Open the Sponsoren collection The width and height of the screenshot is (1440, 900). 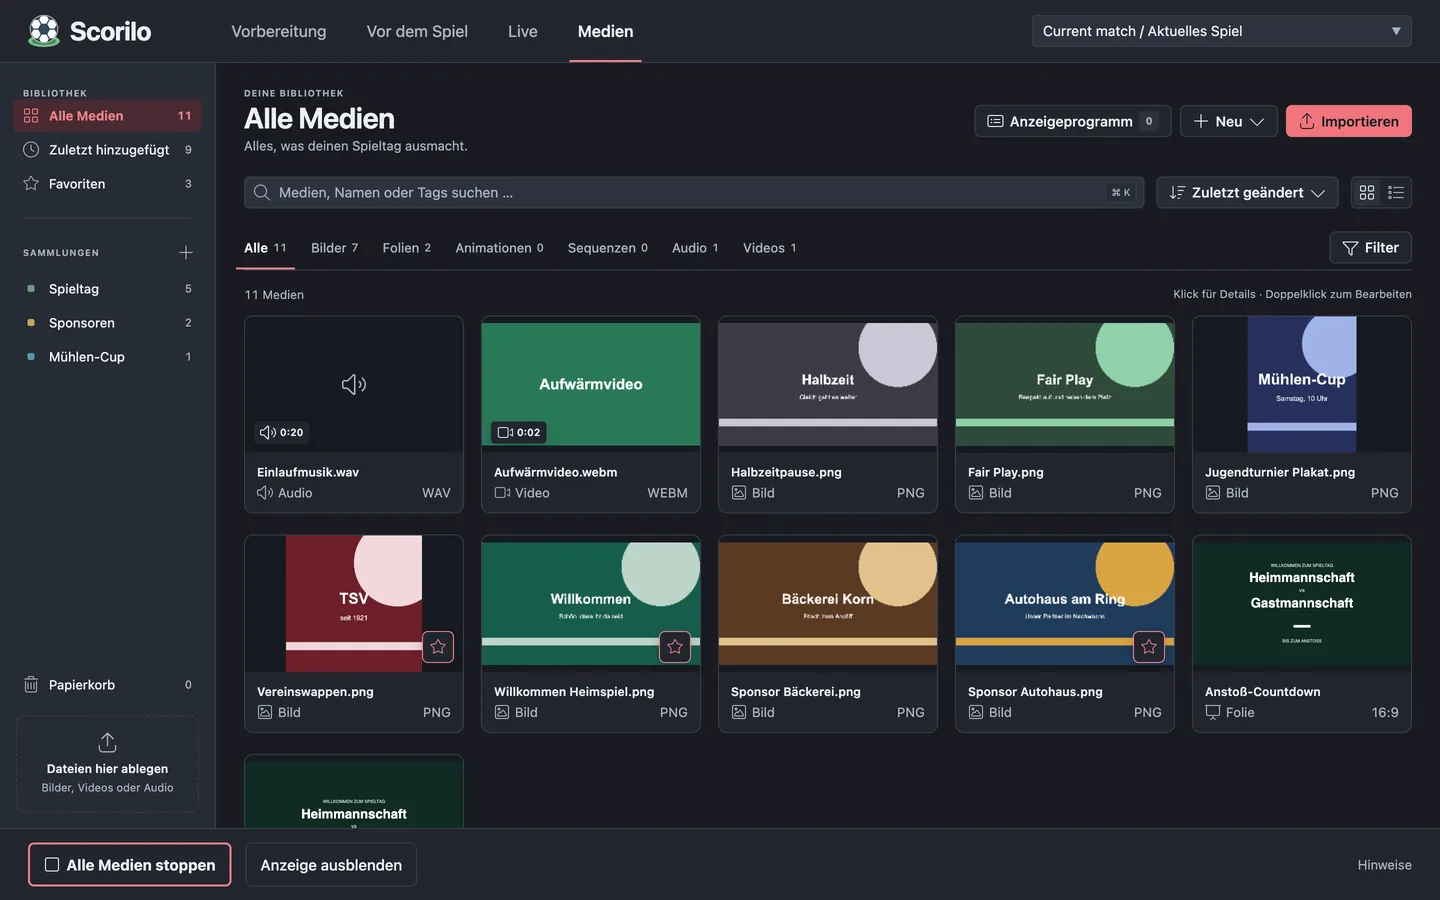tap(108, 323)
